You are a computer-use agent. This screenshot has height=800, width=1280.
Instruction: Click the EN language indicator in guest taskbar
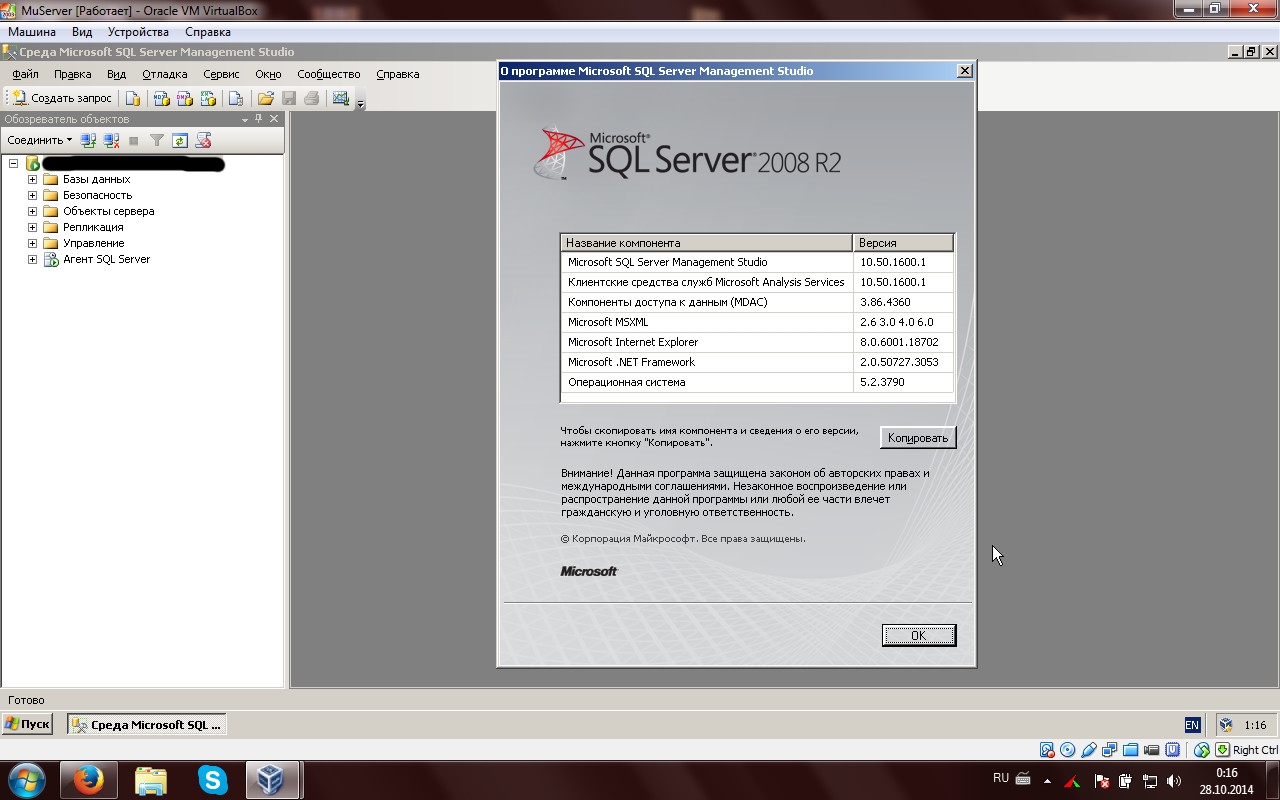point(1192,725)
